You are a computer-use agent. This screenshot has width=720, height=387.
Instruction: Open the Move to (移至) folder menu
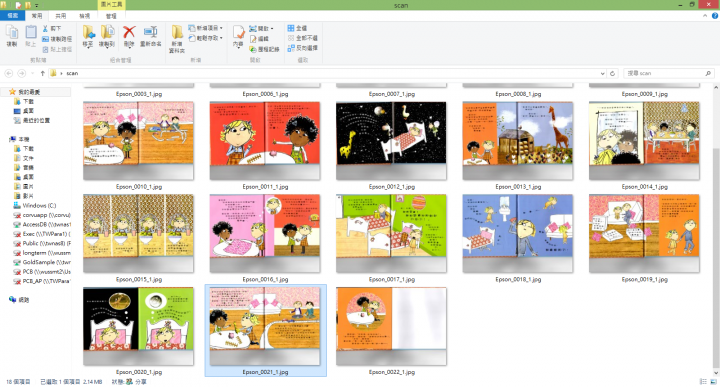pos(88,36)
